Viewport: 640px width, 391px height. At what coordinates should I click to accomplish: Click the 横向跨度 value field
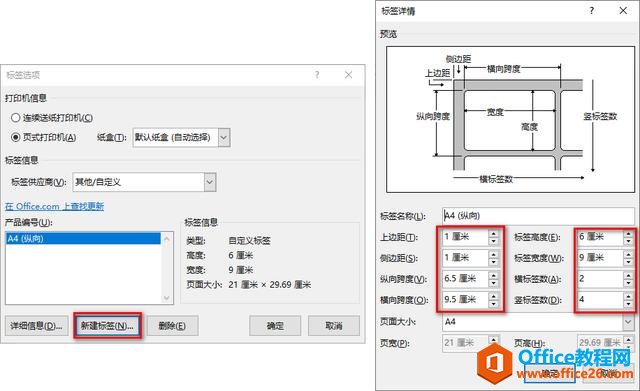[465, 300]
